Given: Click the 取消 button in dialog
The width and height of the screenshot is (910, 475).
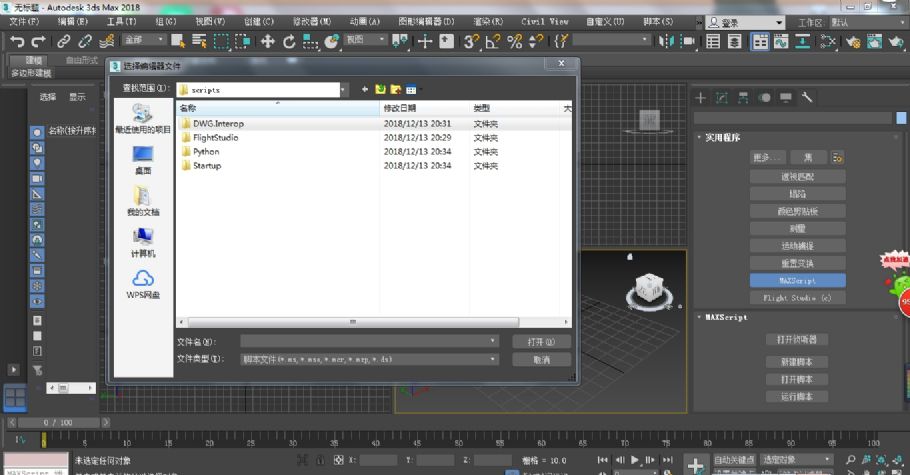Looking at the screenshot, I should [541, 360].
